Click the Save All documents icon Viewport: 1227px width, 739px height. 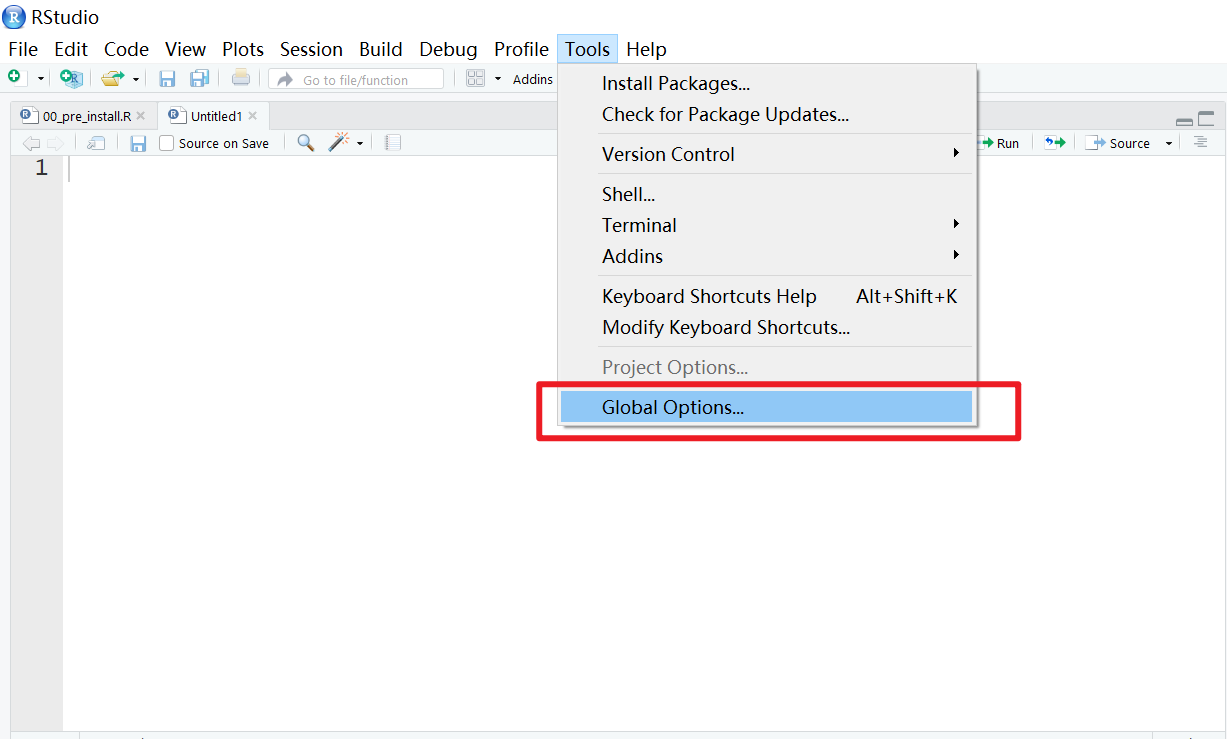coord(199,78)
